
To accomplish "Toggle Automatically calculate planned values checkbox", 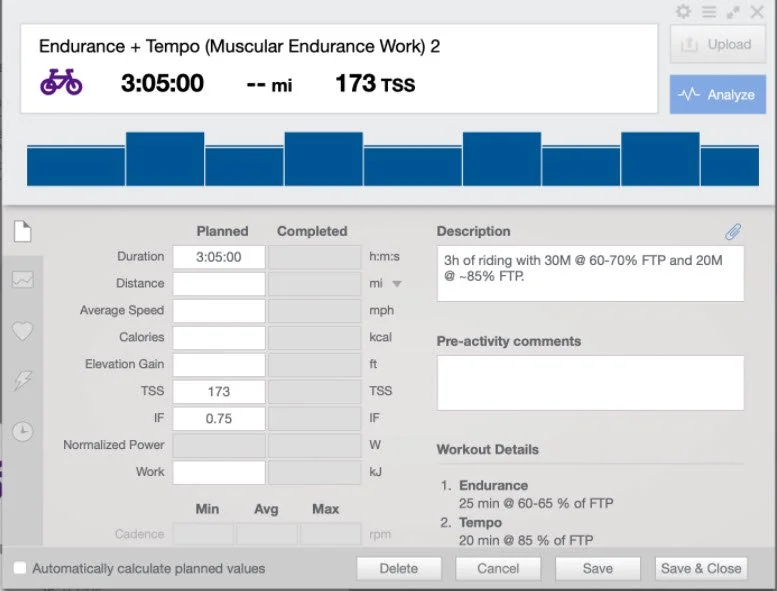I will [x=20, y=568].
